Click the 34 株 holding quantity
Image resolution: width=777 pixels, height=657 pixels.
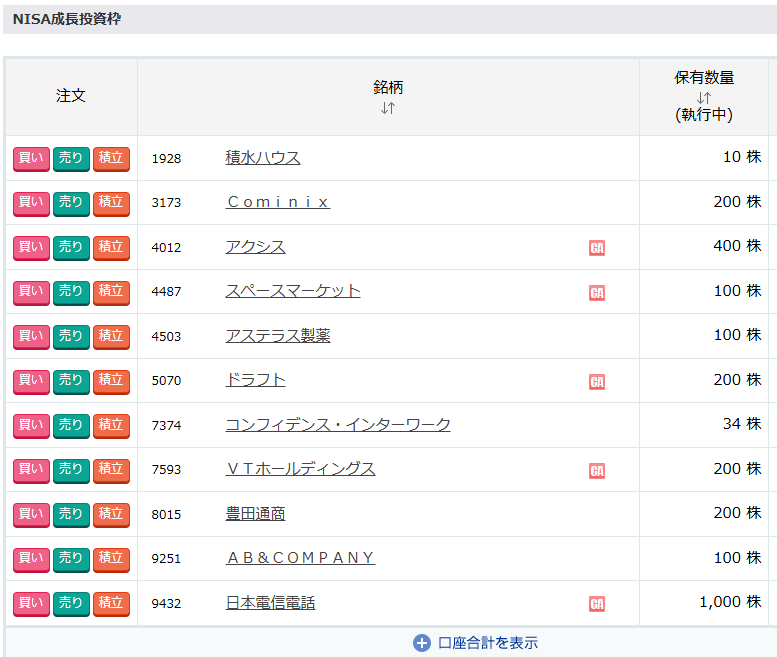pos(742,424)
